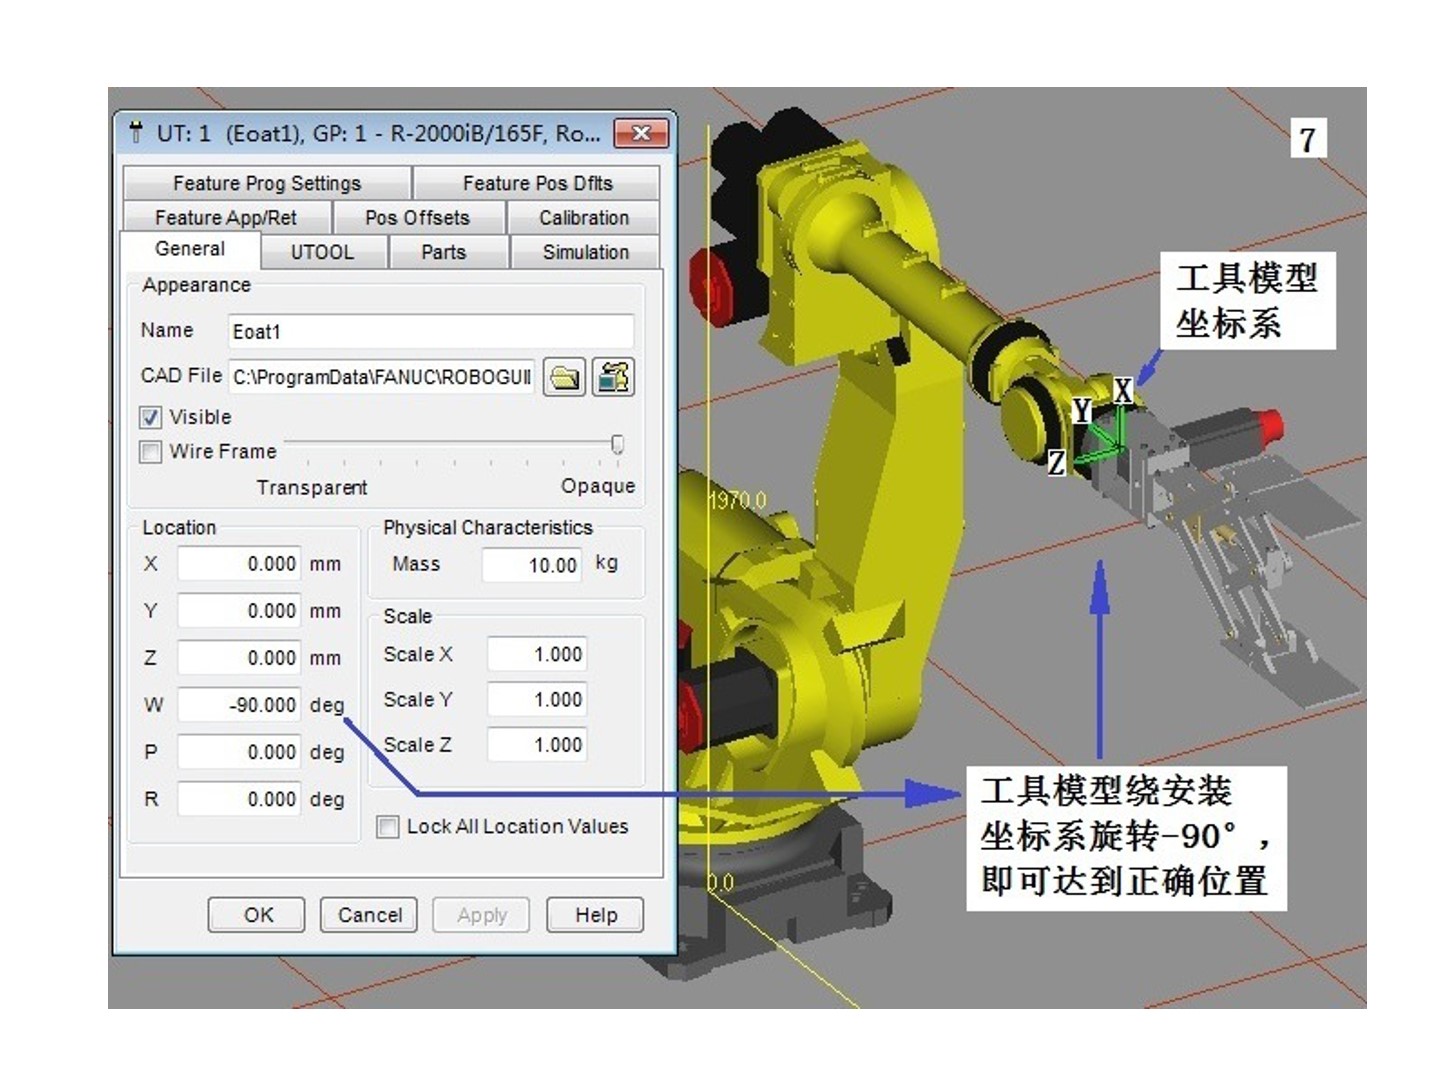Click the Mass field showing 10.00

pyautogui.click(x=532, y=565)
